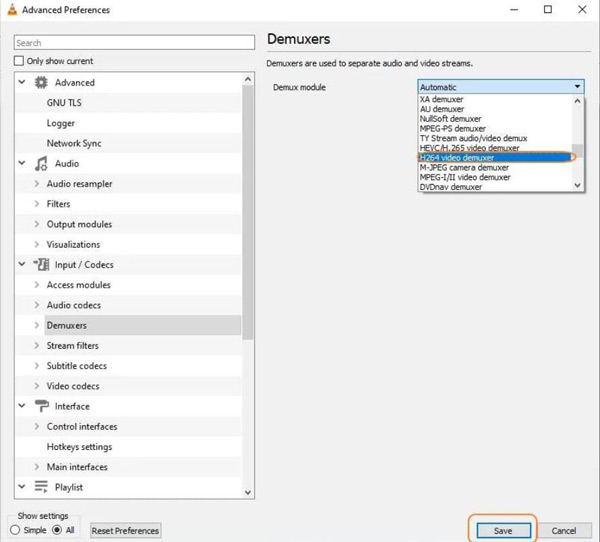Select Logger in the tree
This screenshot has height=542, width=600.
[60, 123]
